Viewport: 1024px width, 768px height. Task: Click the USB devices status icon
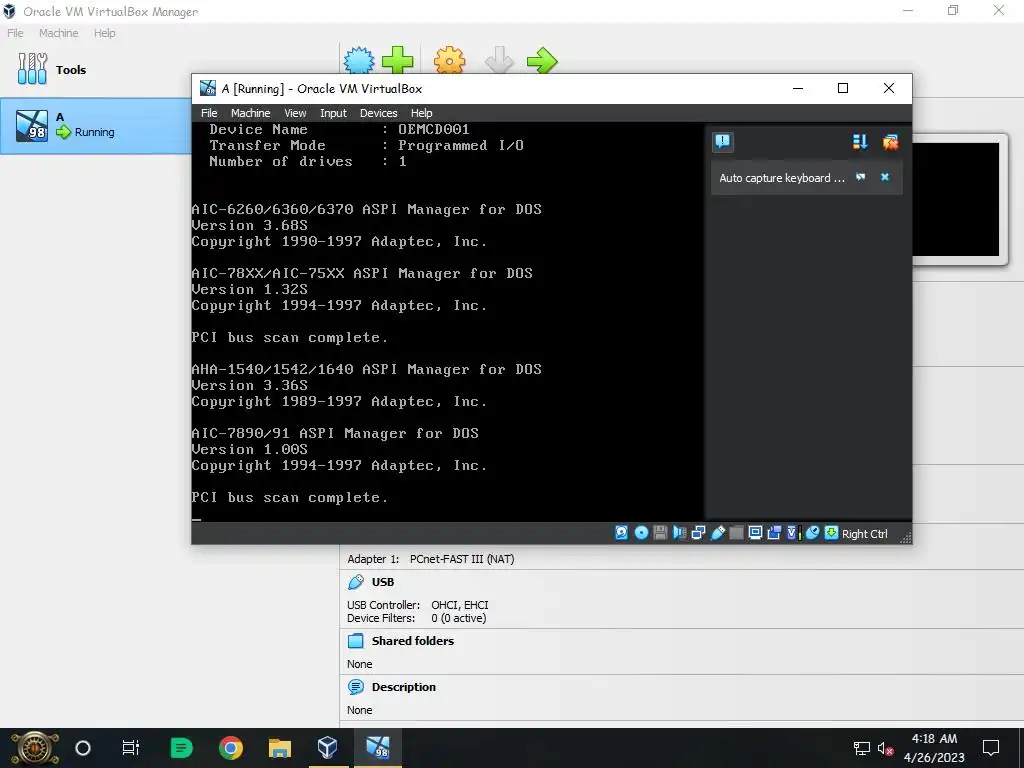click(x=717, y=533)
